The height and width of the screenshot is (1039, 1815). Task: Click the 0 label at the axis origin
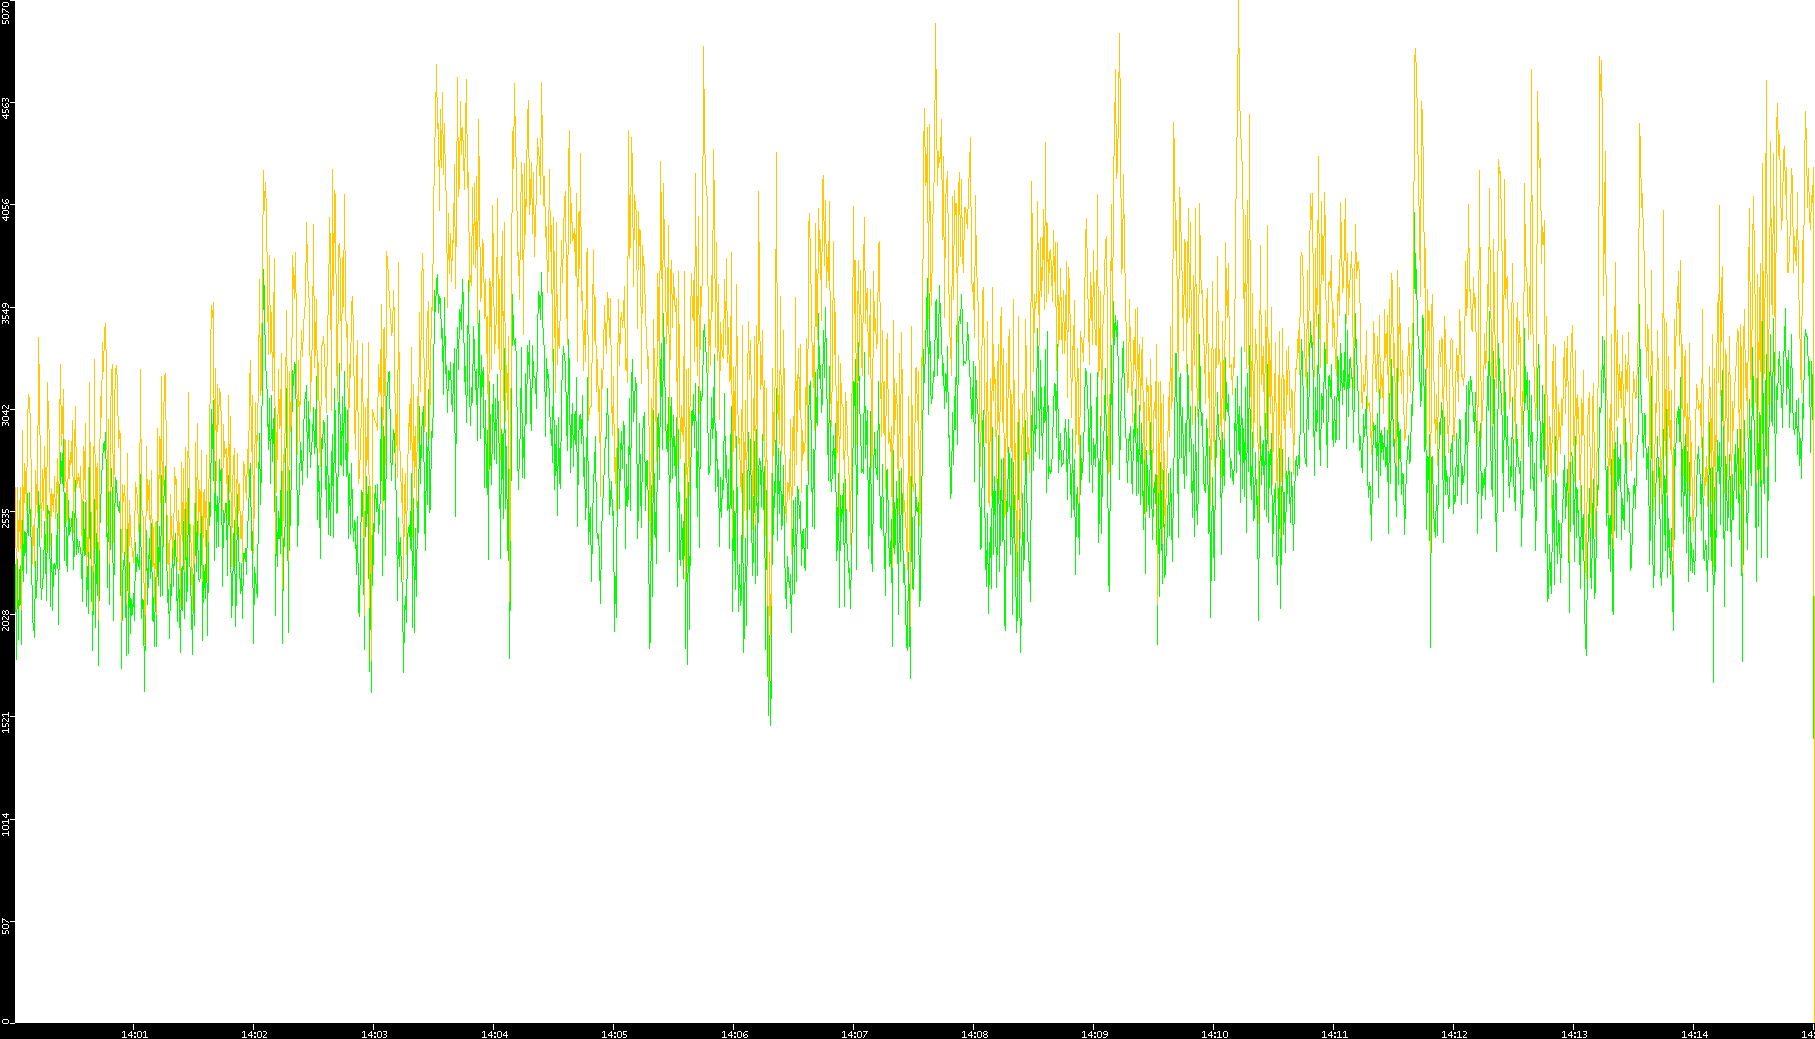coord(6,1021)
